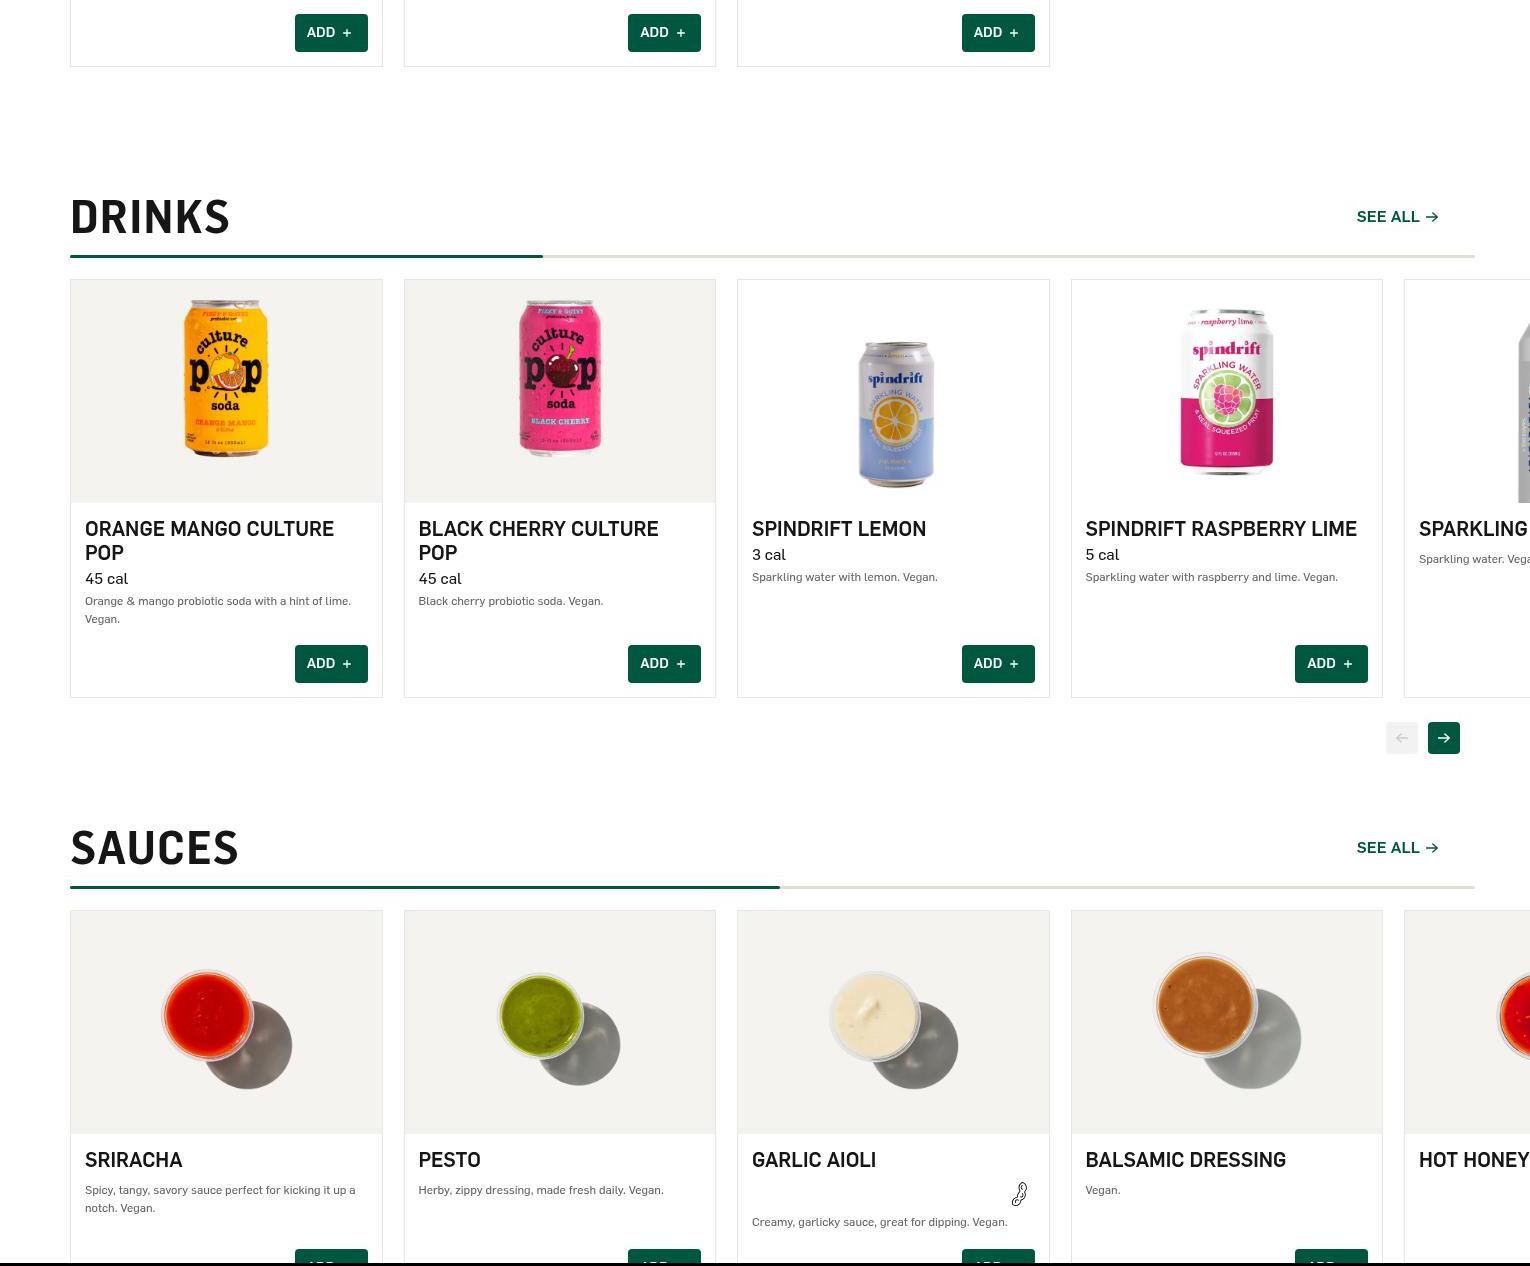This screenshot has width=1530, height=1266.
Task: Open the Garlic Aioli sauce image
Action: point(893,1022)
